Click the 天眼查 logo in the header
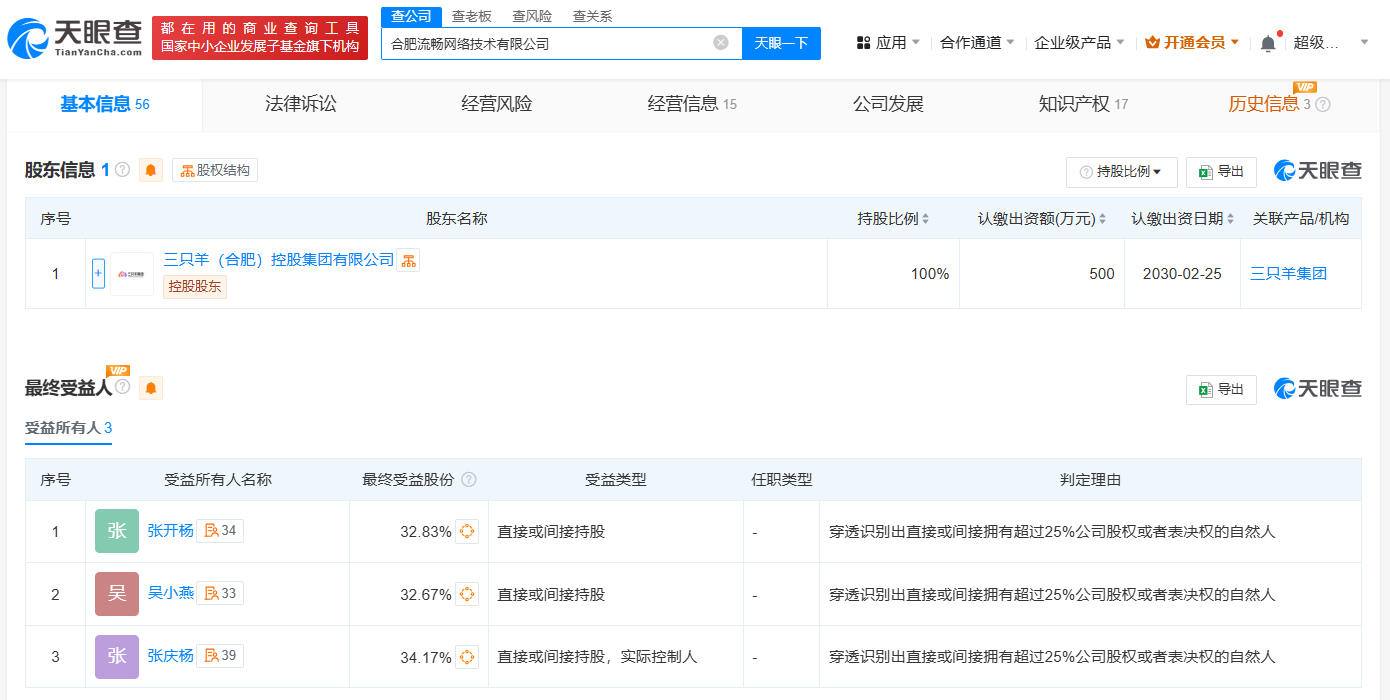This screenshot has width=1390, height=700. 72,38
